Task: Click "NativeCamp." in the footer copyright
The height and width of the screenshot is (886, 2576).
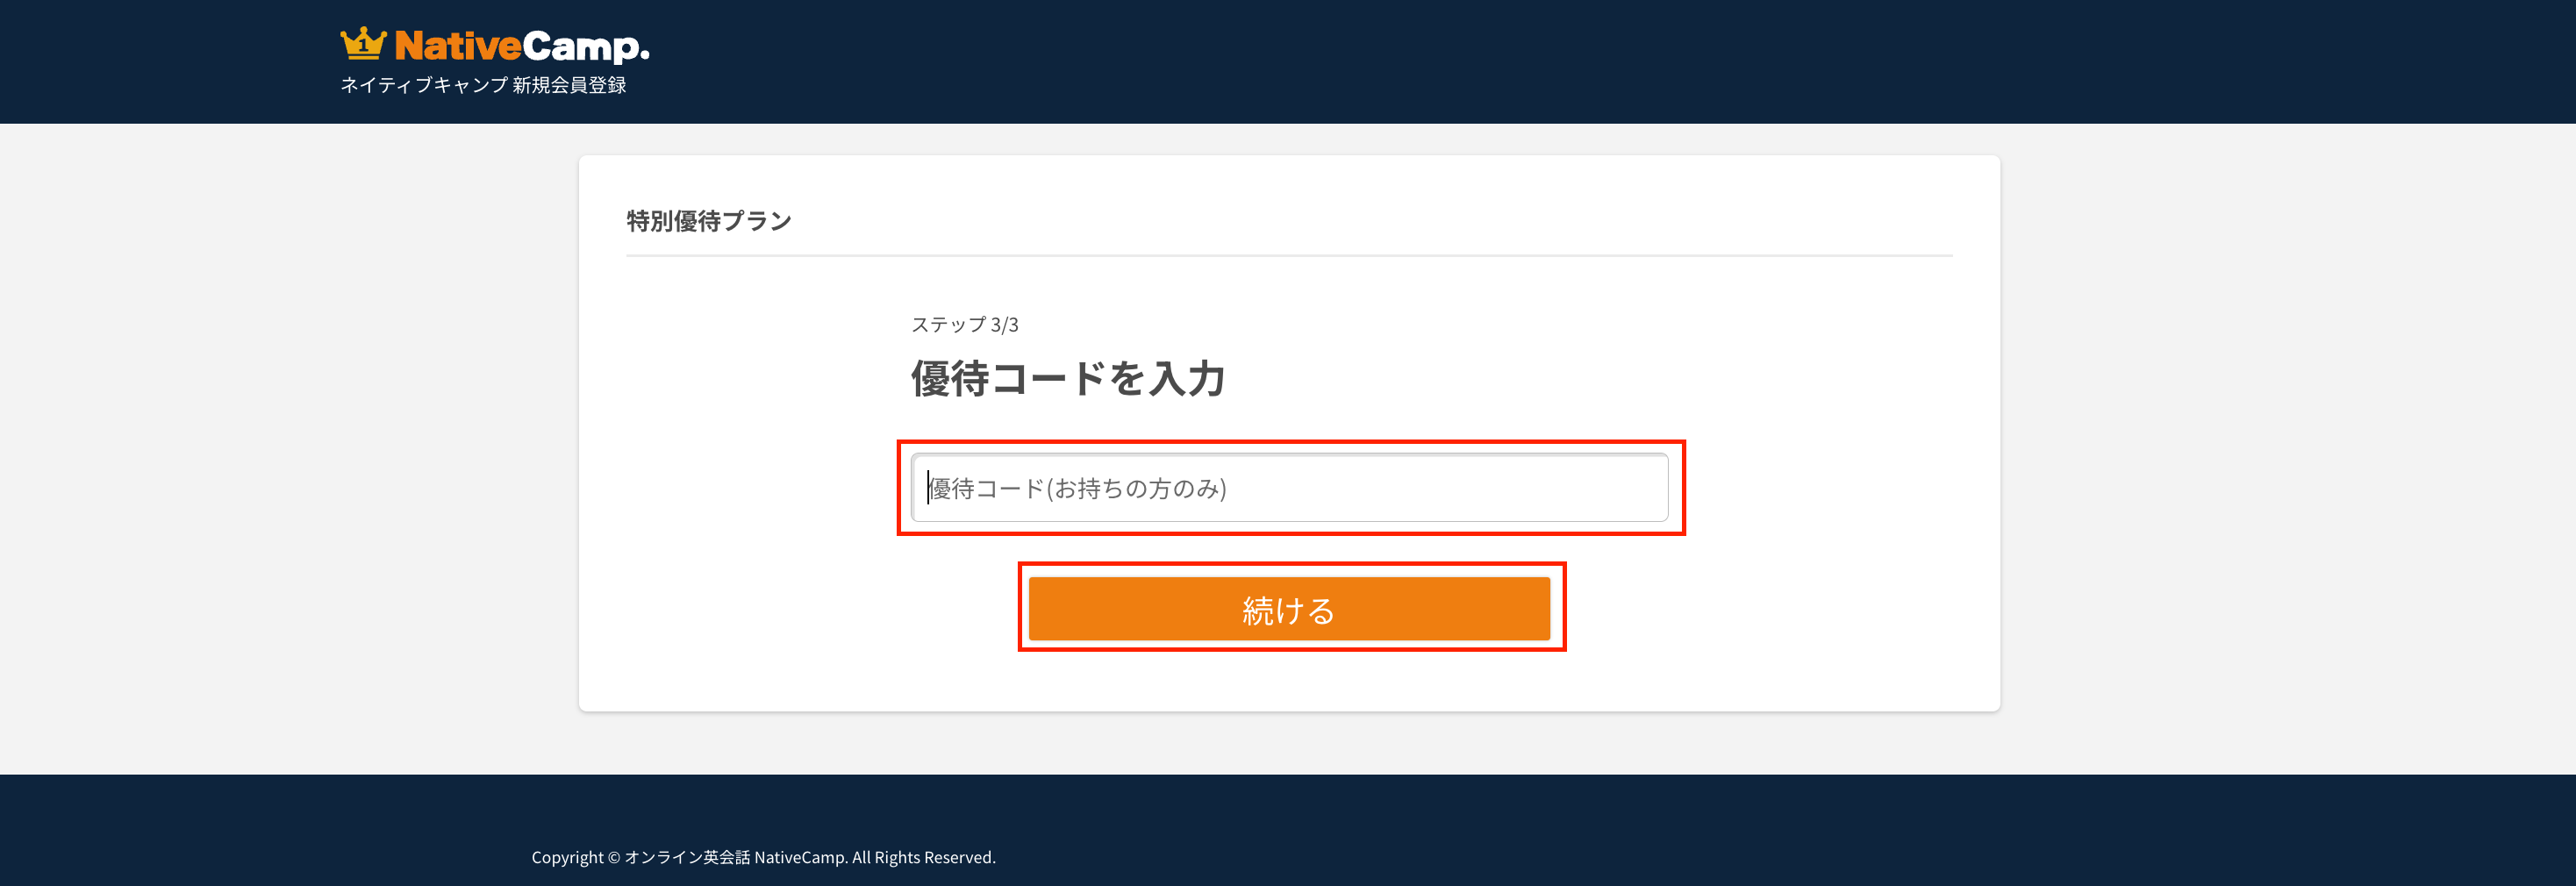Action: coord(800,857)
